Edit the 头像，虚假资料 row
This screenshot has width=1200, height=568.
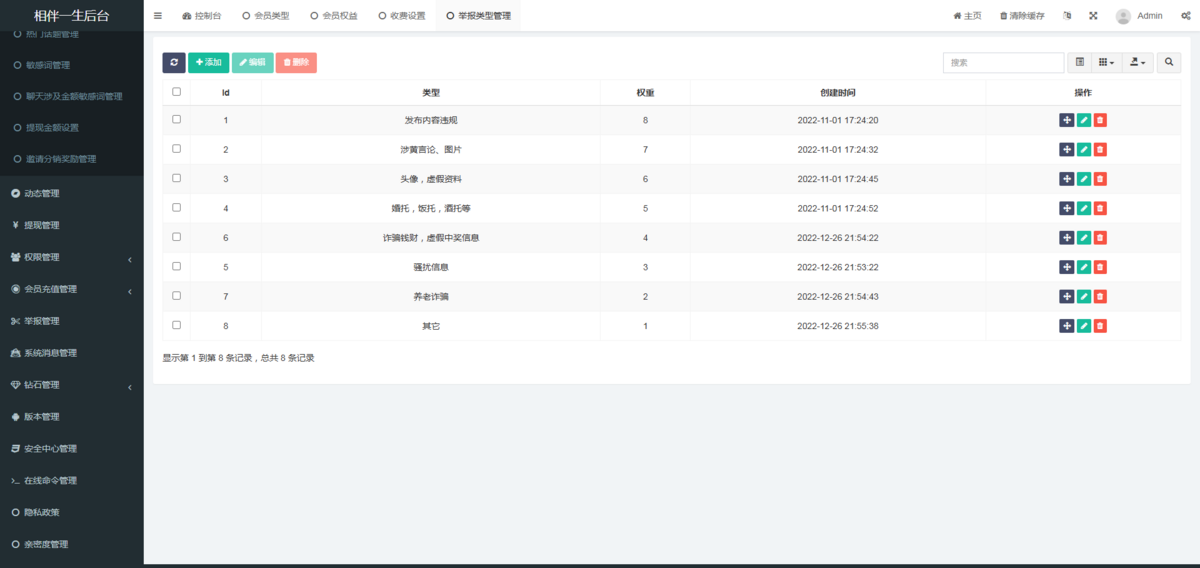[1084, 179]
